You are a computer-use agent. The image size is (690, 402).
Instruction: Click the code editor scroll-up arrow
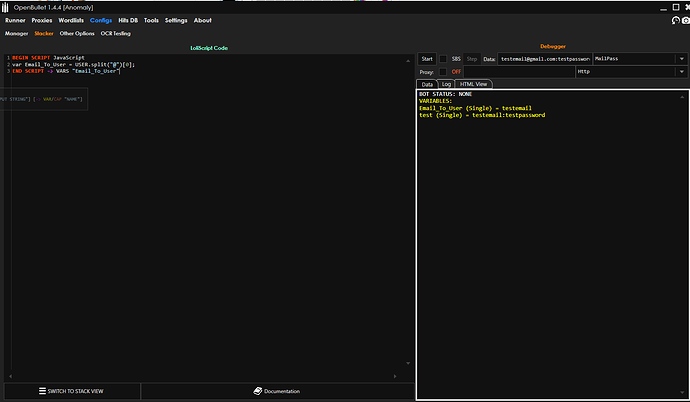tap(408, 61)
